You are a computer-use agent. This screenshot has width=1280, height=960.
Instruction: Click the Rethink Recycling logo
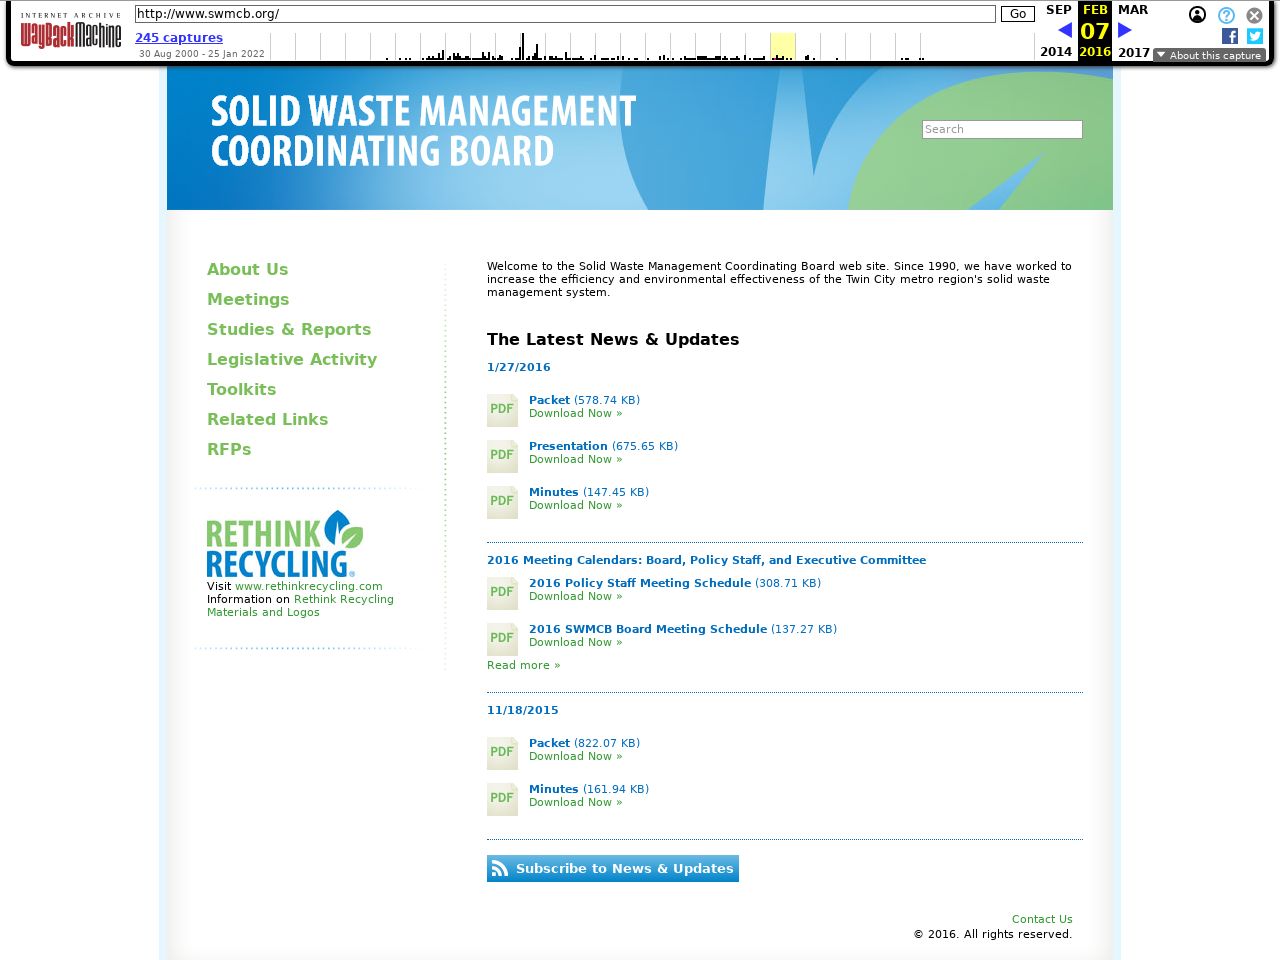[284, 544]
